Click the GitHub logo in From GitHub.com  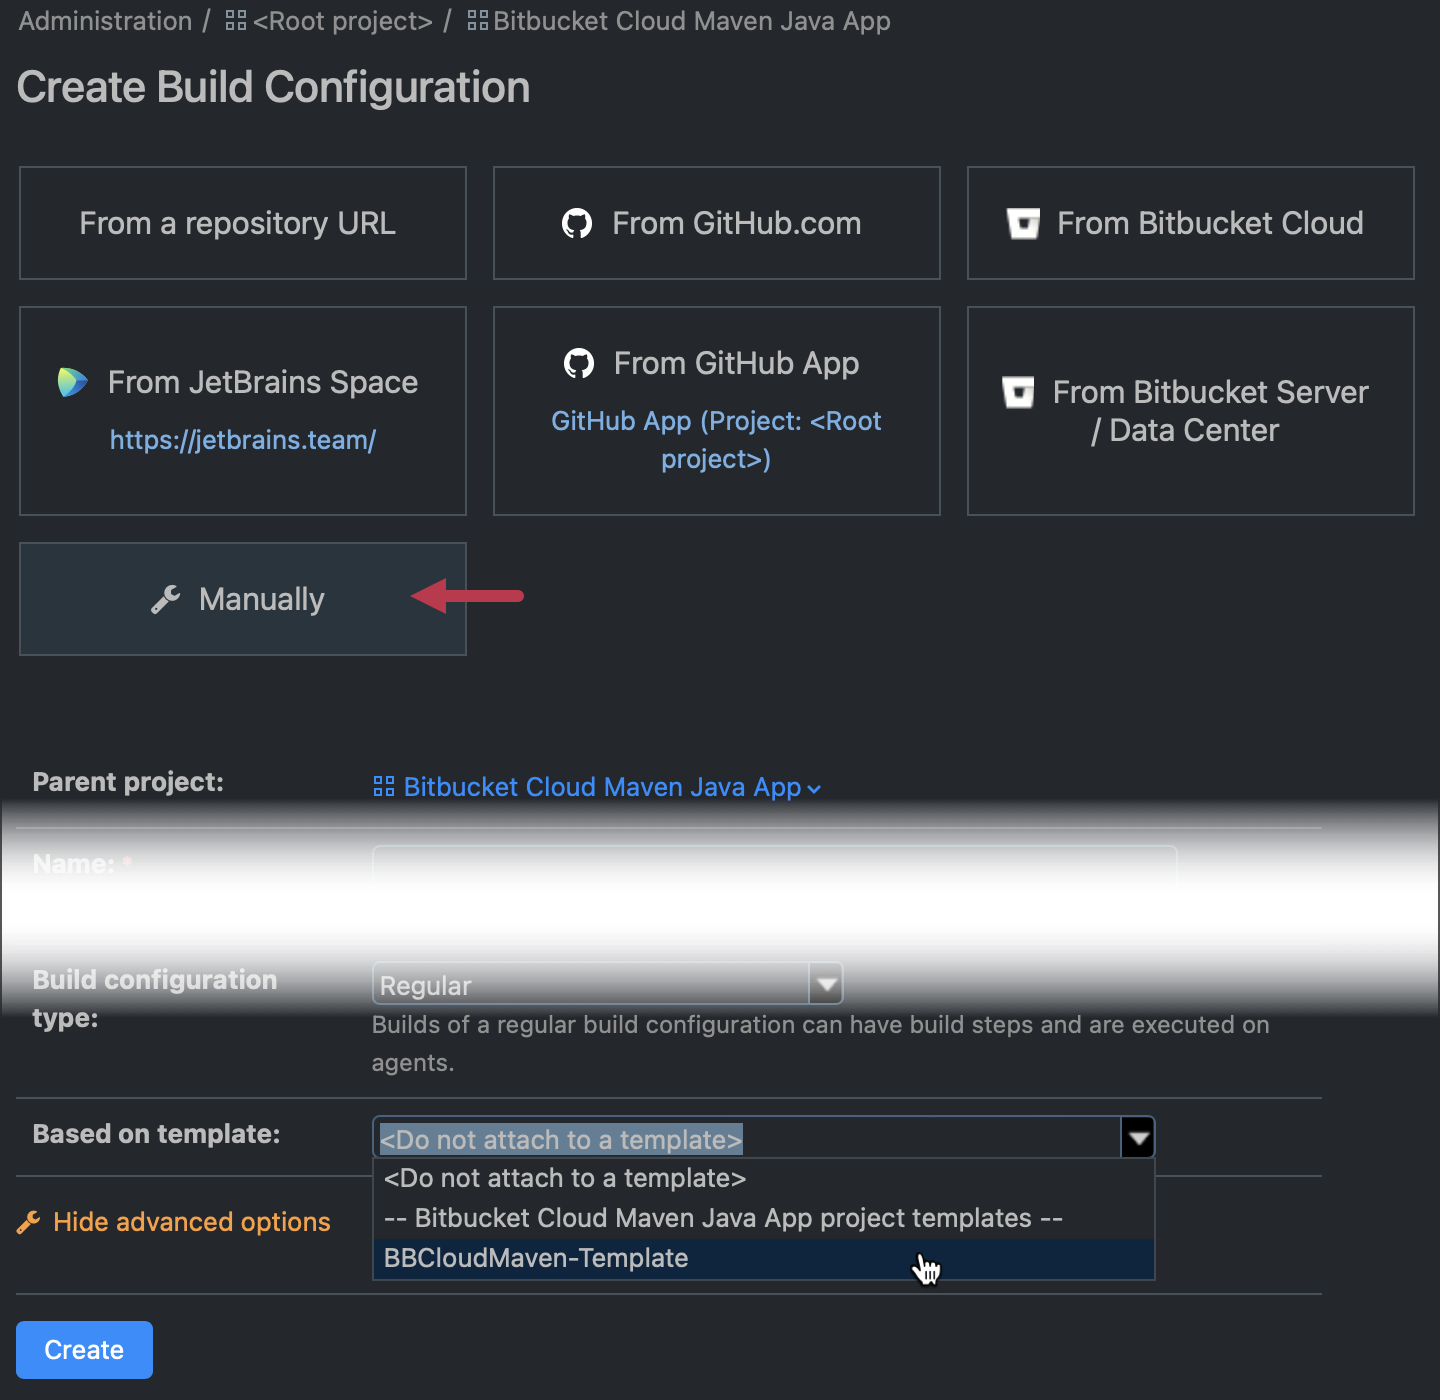pos(577,223)
